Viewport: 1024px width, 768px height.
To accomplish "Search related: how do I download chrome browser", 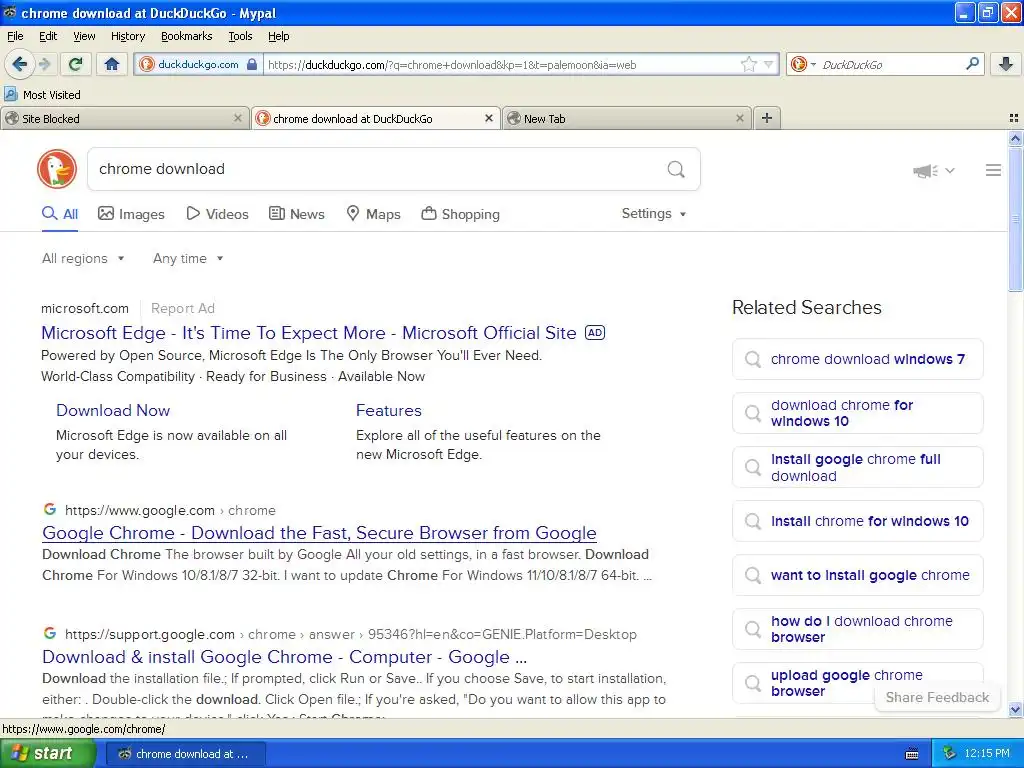I will 857,629.
